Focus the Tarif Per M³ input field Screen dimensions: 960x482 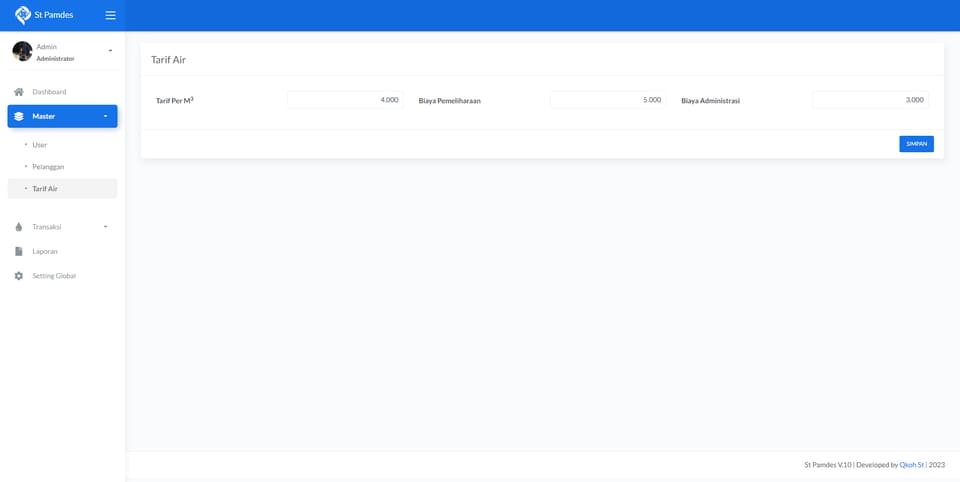(x=345, y=100)
